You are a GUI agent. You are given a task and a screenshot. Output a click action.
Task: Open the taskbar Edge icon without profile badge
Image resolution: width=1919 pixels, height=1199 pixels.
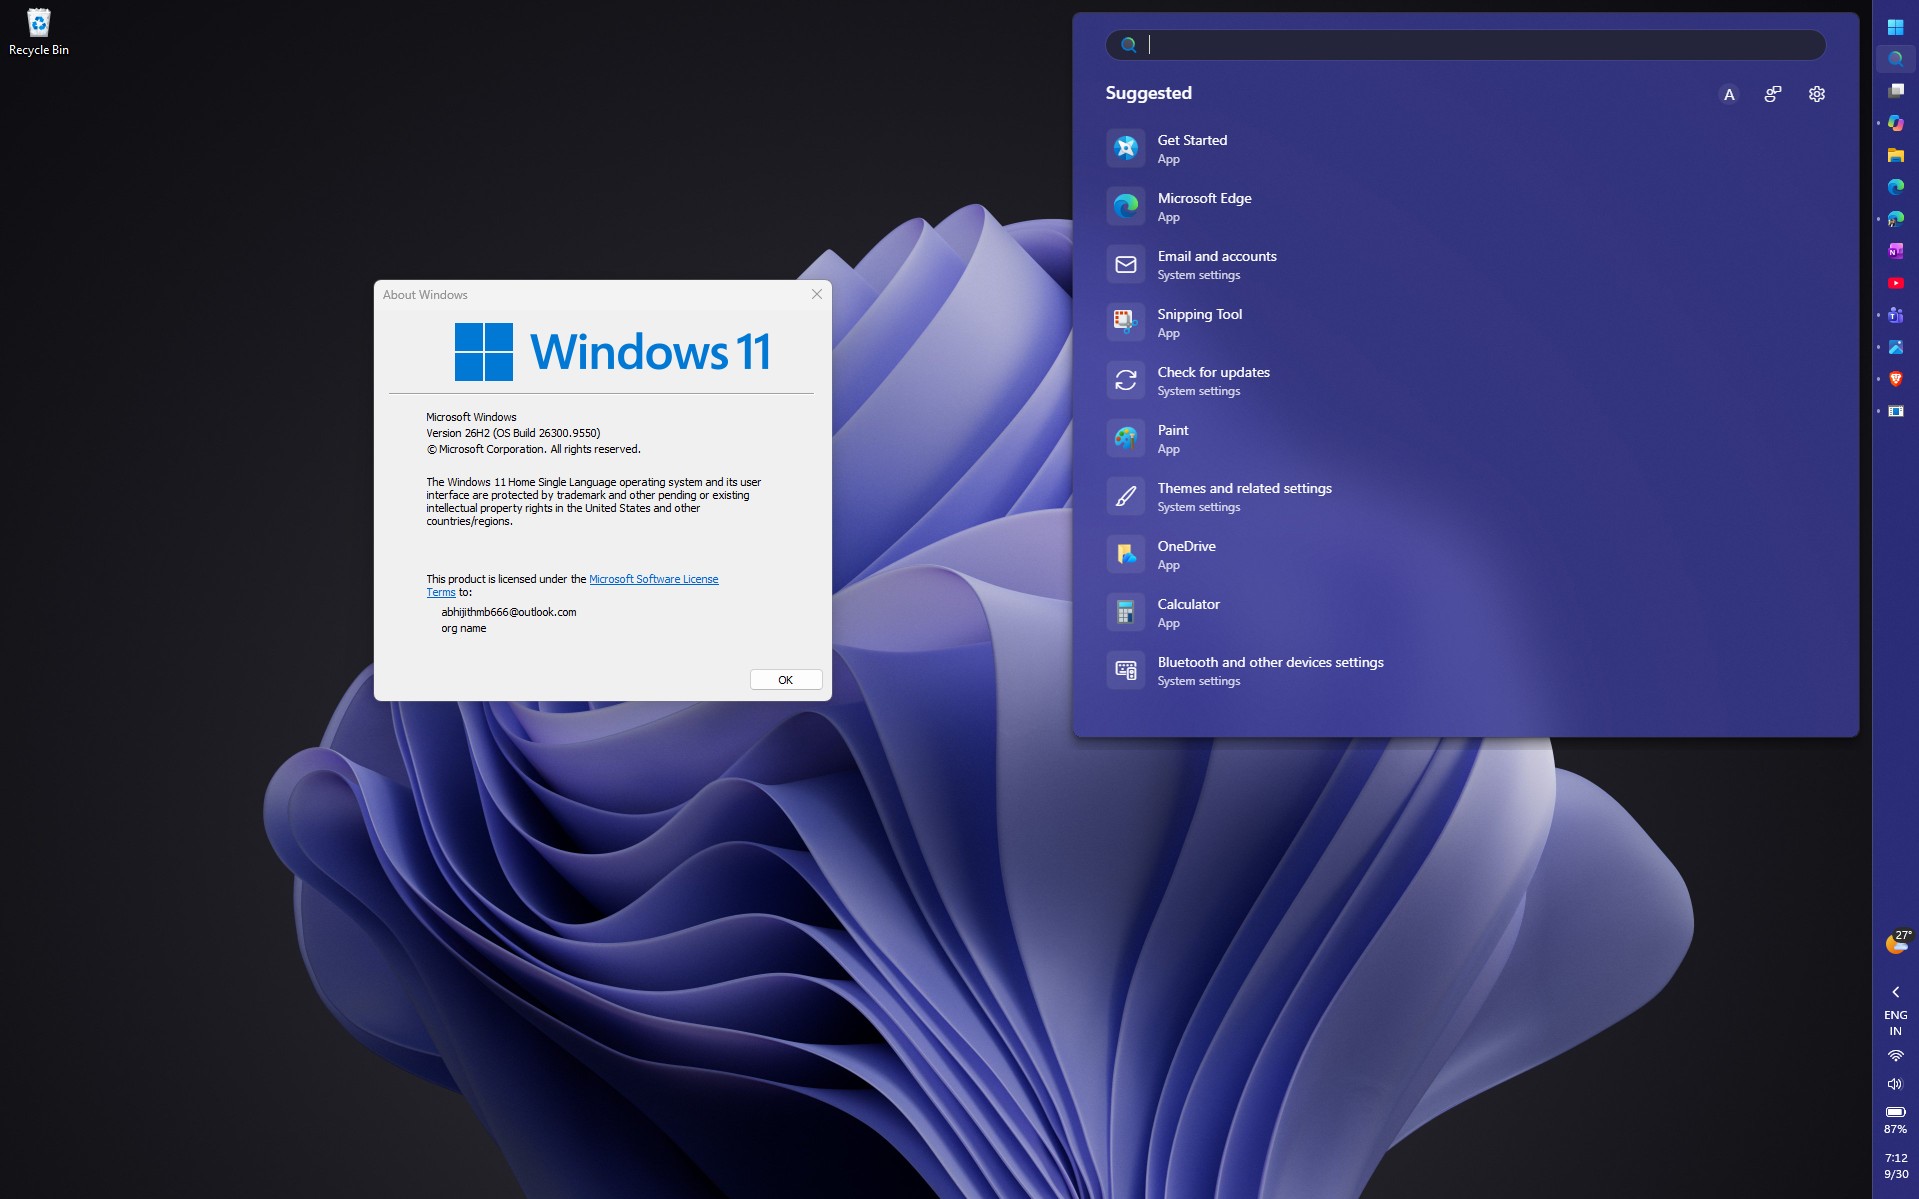click(x=1895, y=187)
